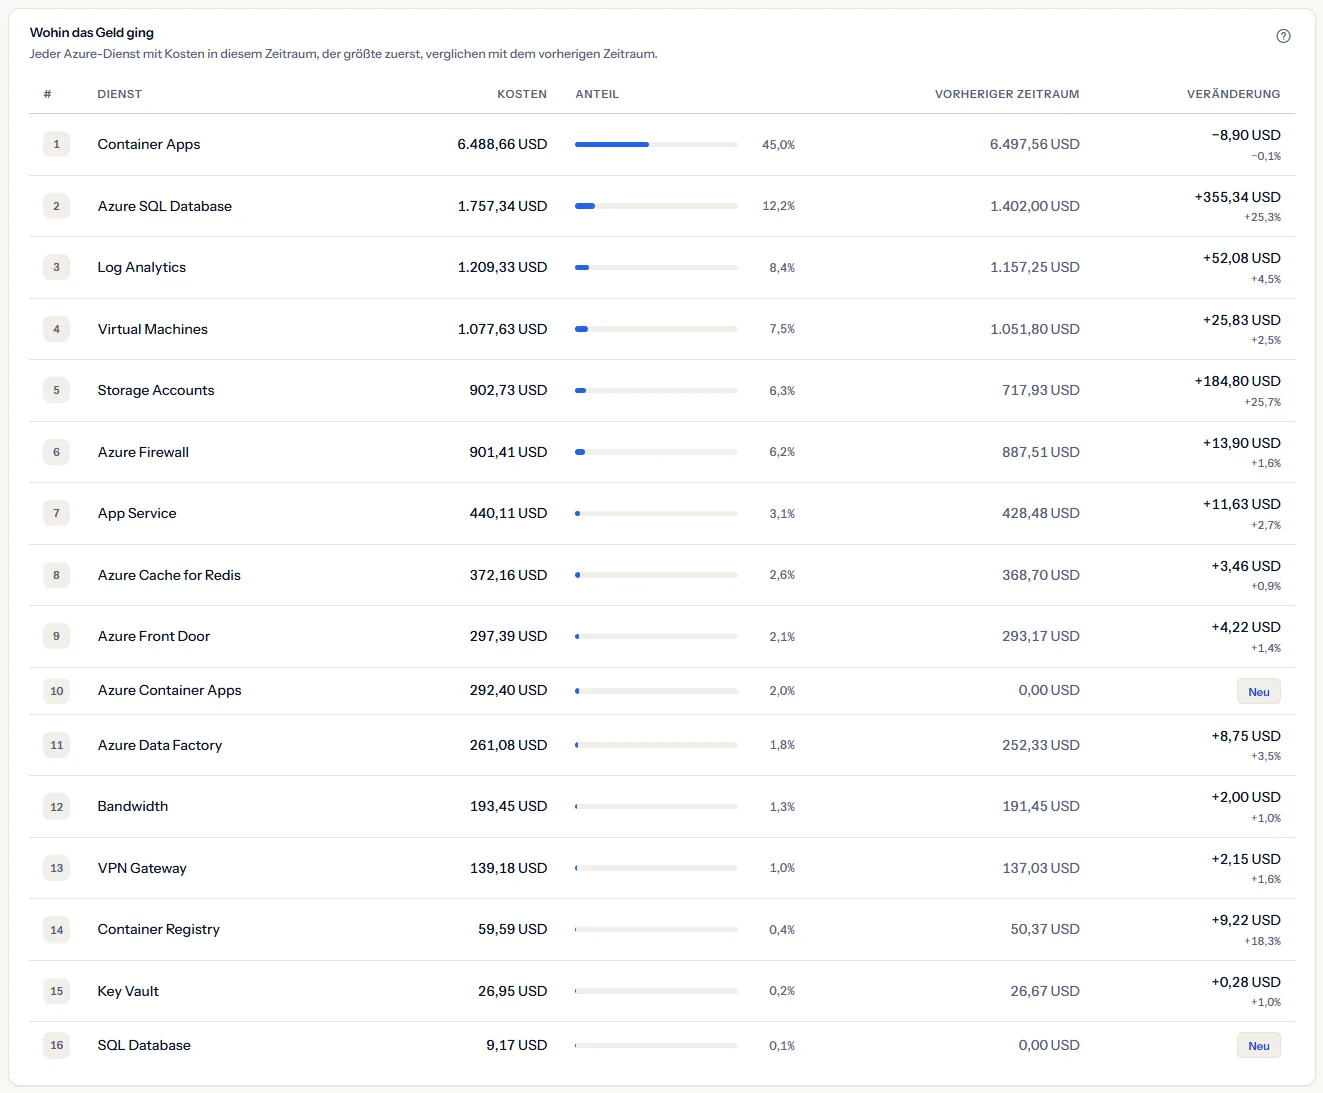Click the change percentage +18,3%
The width and height of the screenshot is (1323, 1093).
tap(1262, 941)
